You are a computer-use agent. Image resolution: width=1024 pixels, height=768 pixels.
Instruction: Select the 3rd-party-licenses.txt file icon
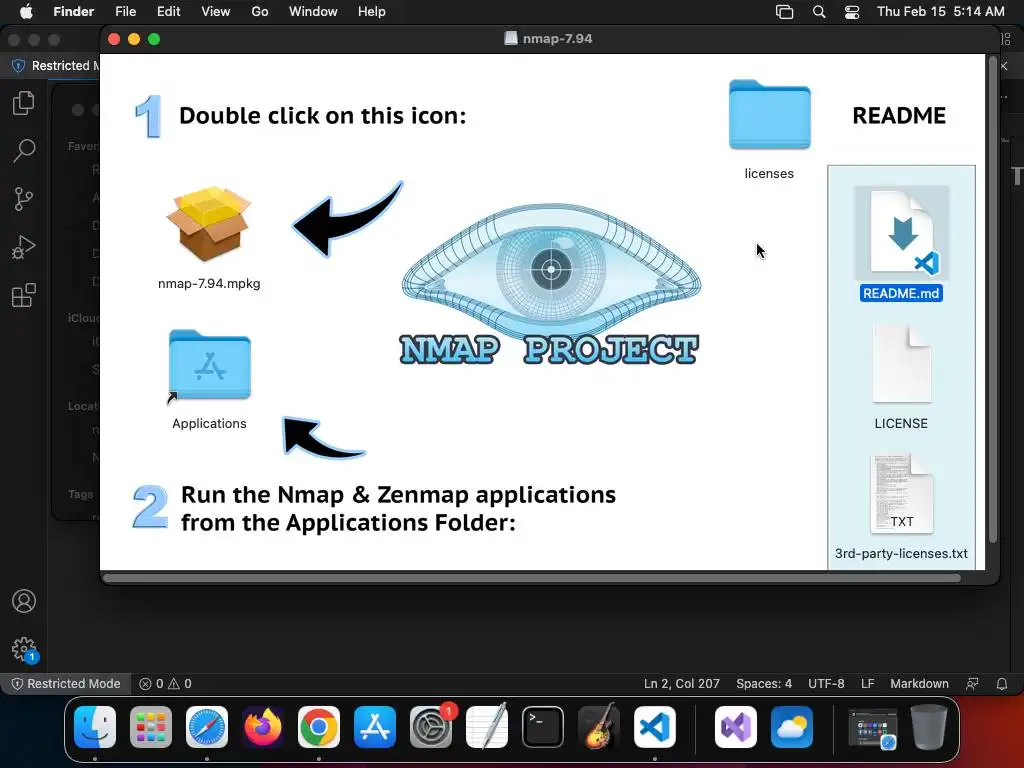[x=901, y=494]
